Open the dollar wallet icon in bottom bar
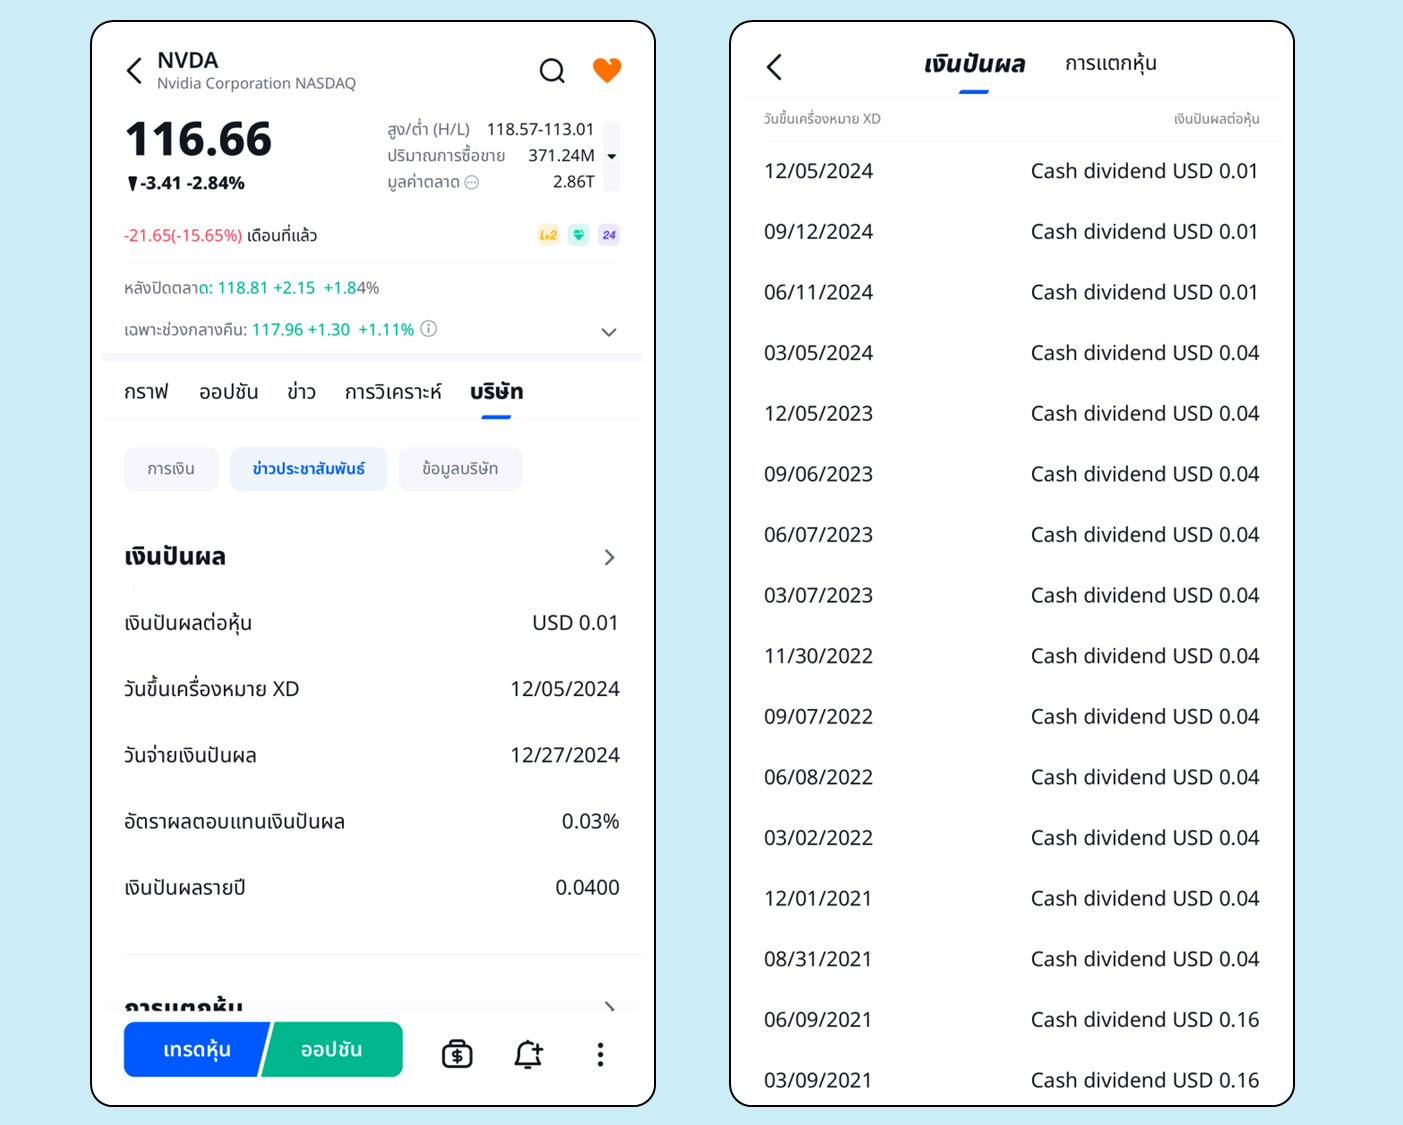The image size is (1403, 1125). (457, 1053)
